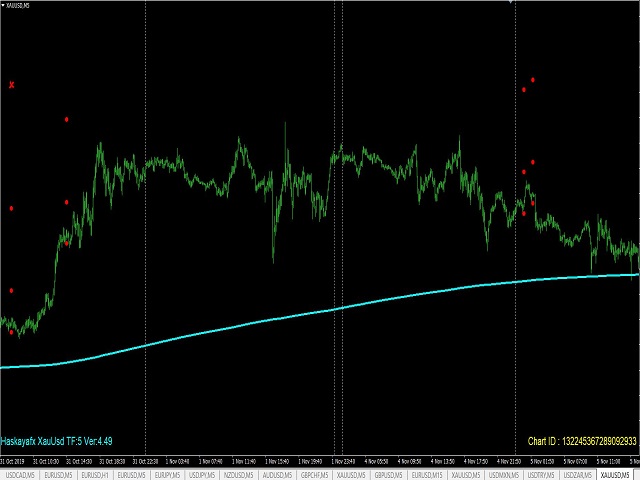Image resolution: width=640 pixels, height=480 pixels.
Task: Click the 31 Oct 22:30 time label
Action: (x=145, y=462)
